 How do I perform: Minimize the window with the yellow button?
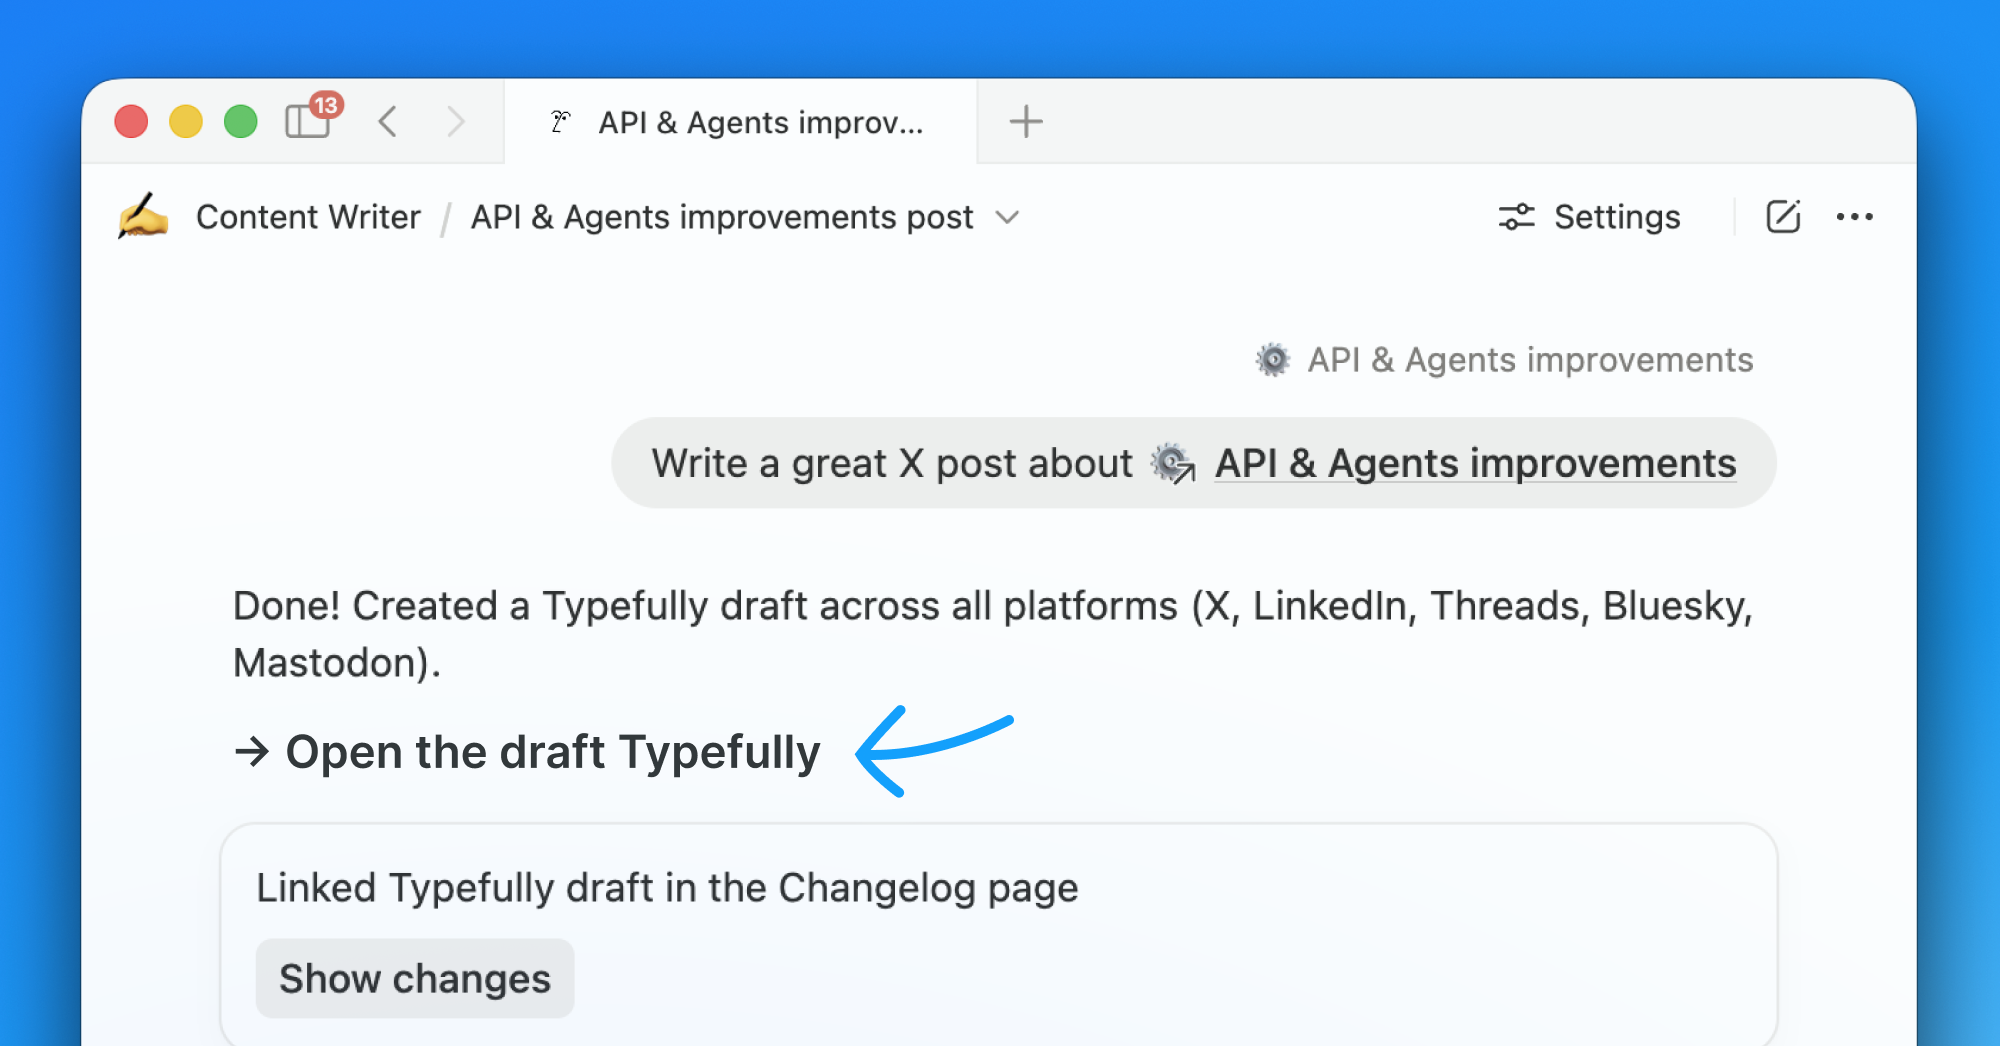186,122
